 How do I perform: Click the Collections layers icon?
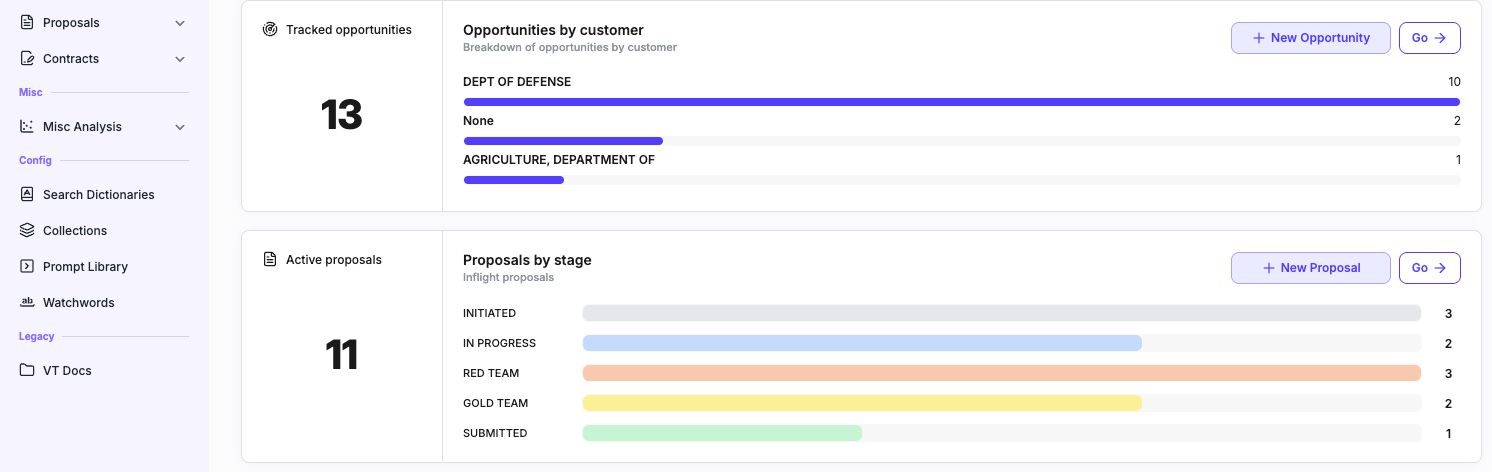click(x=27, y=230)
